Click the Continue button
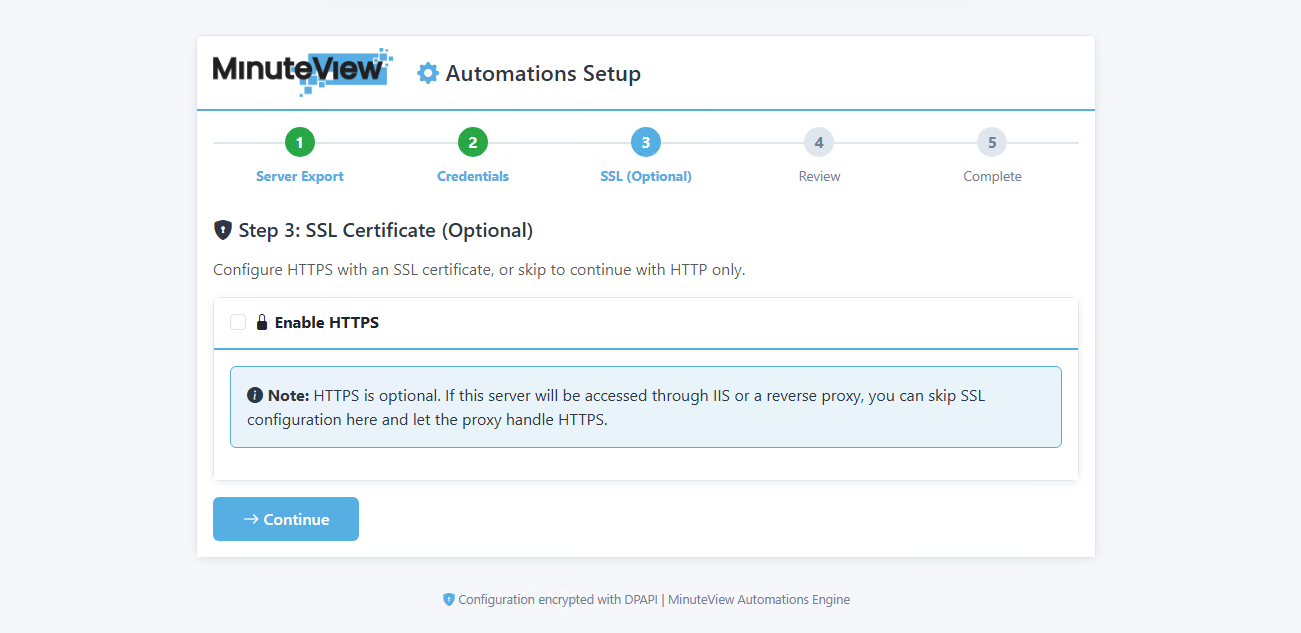This screenshot has height=633, width=1301. coord(285,519)
